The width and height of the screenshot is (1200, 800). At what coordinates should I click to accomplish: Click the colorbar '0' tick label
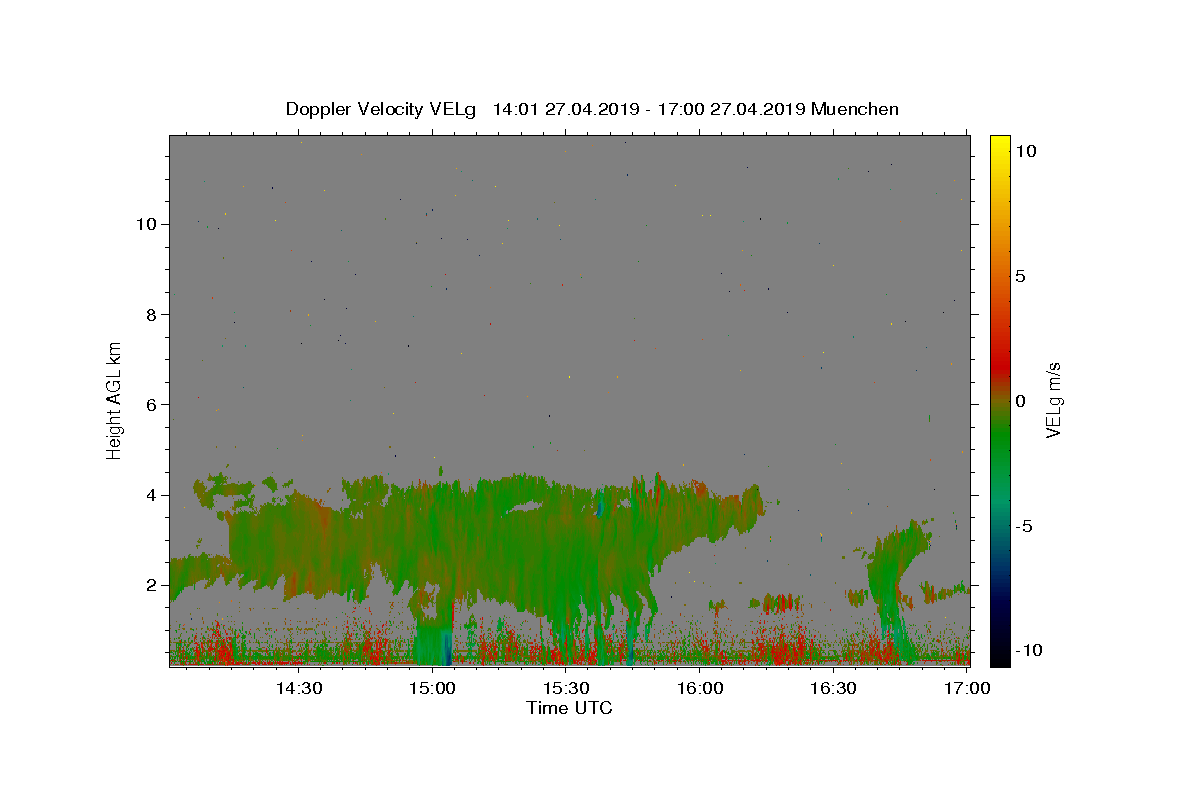(x=1020, y=401)
